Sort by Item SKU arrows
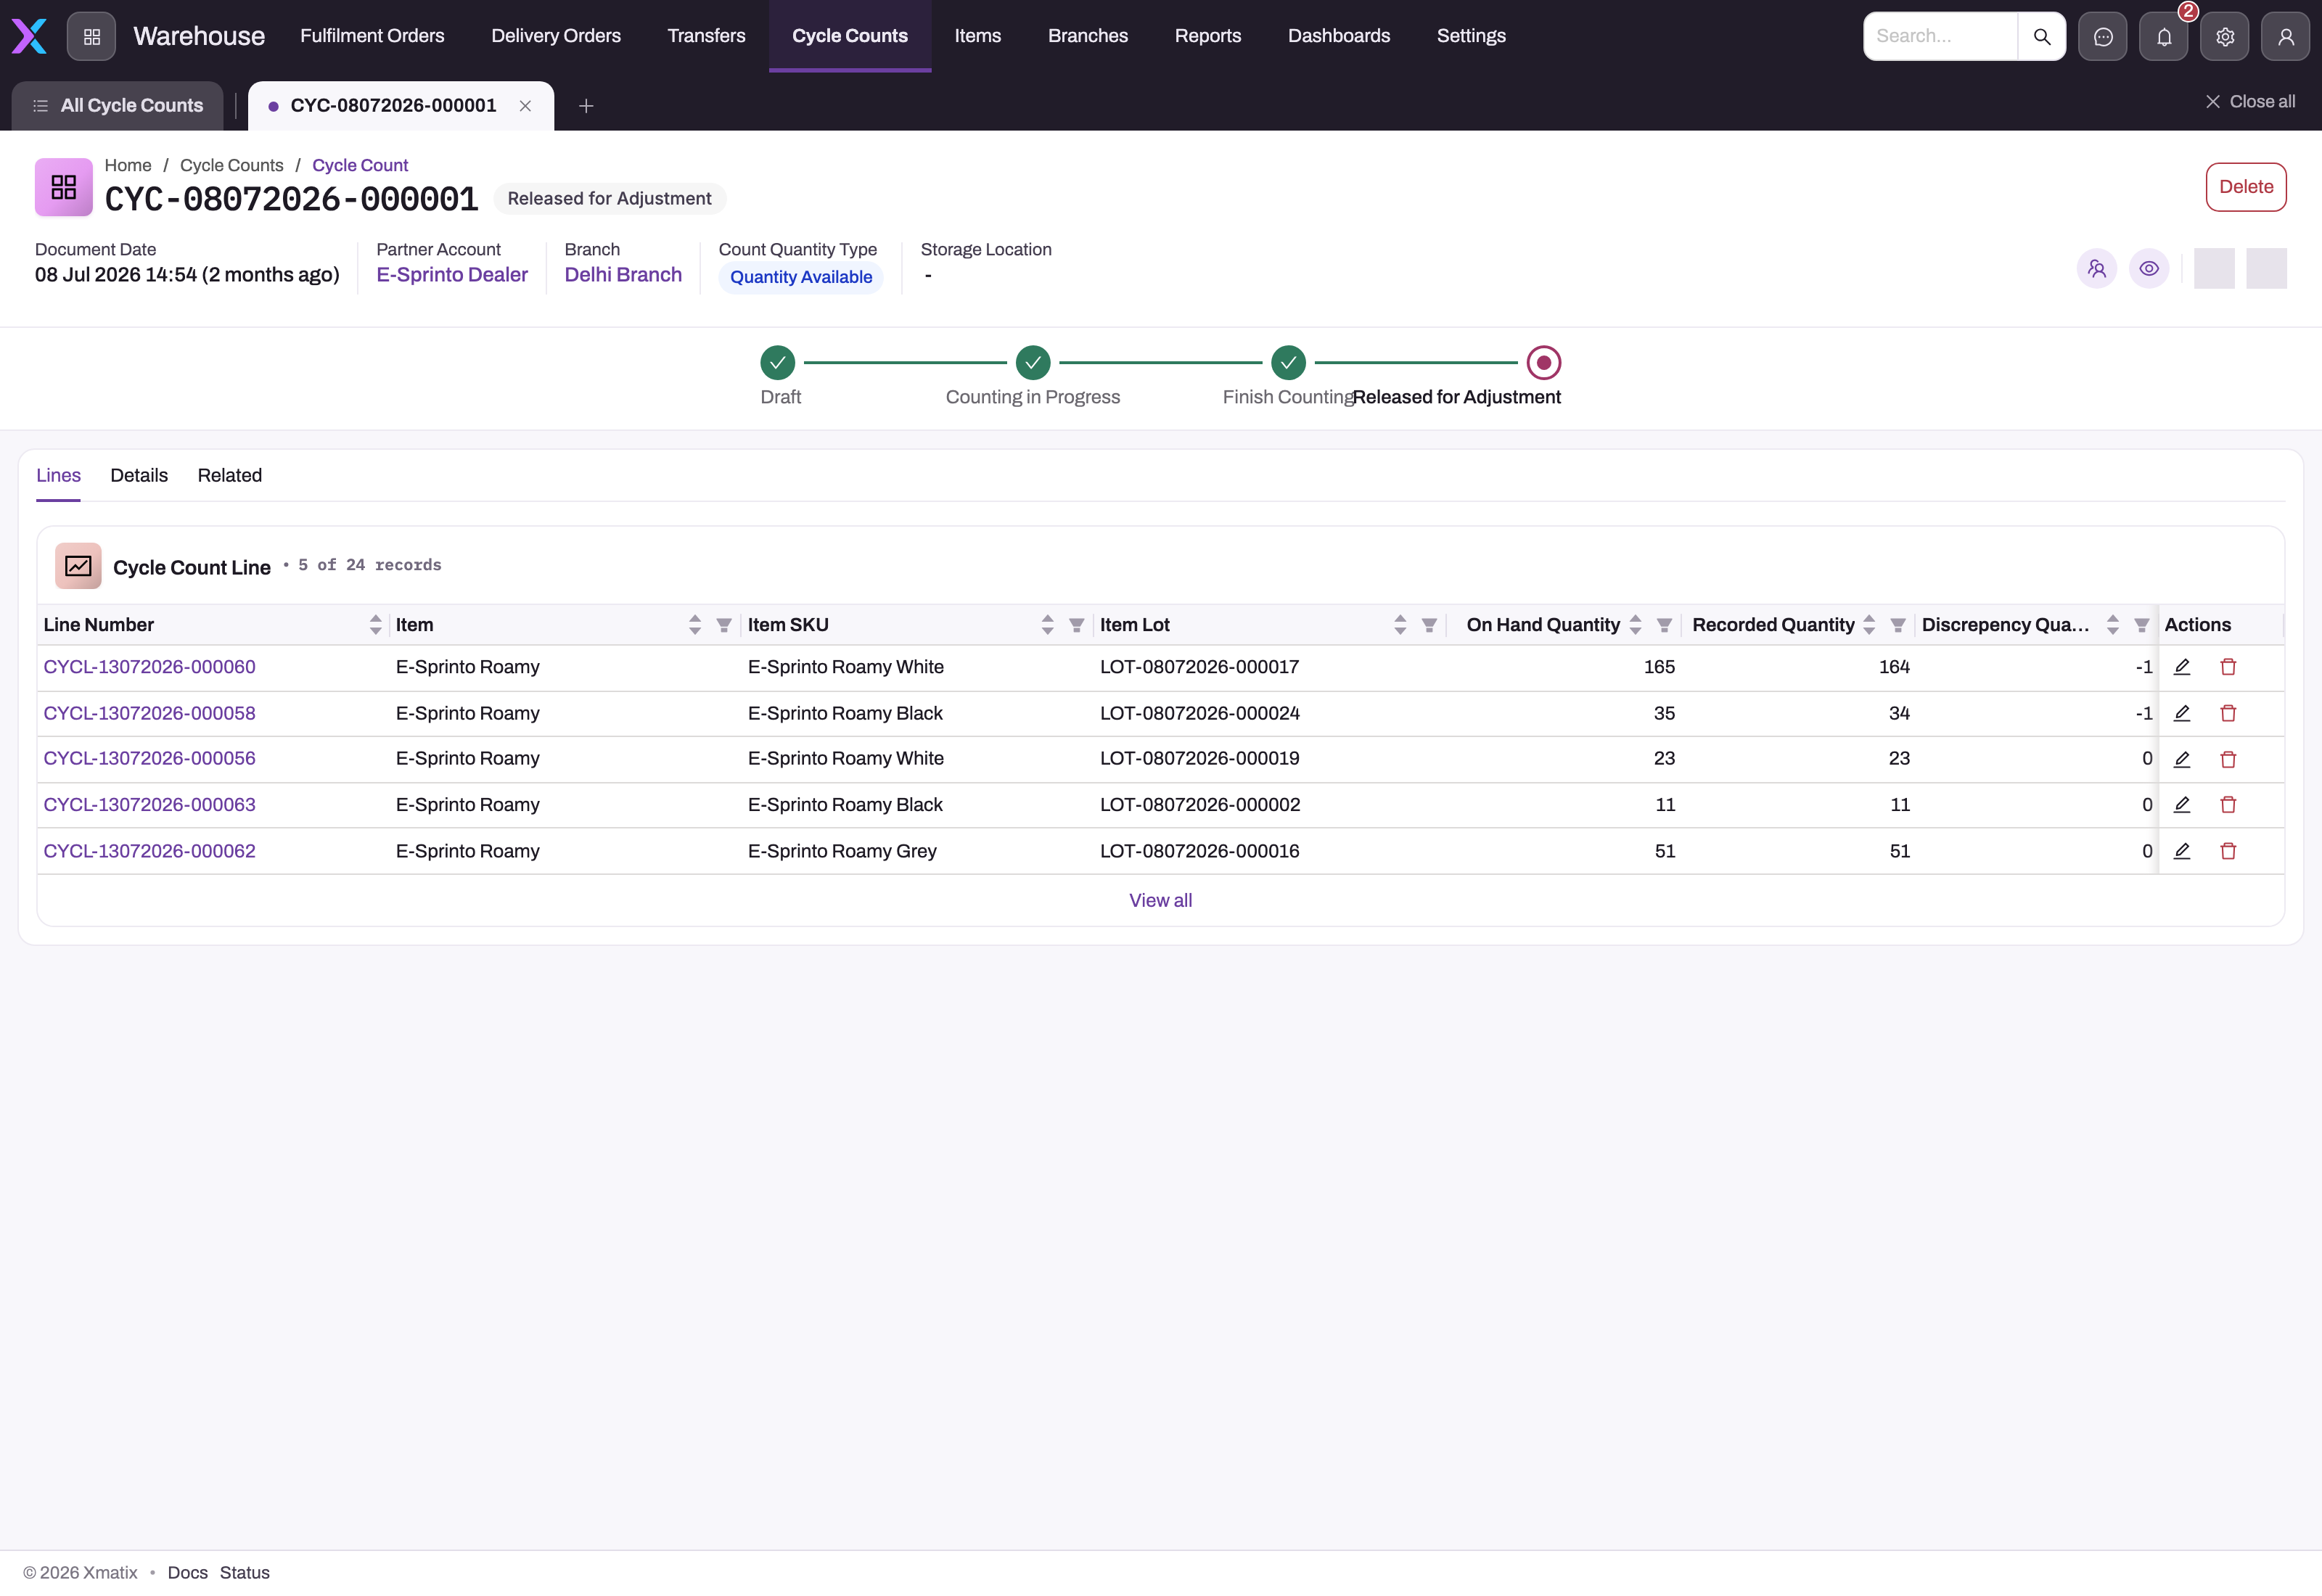This screenshot has width=2322, height=1596. pos(1047,625)
